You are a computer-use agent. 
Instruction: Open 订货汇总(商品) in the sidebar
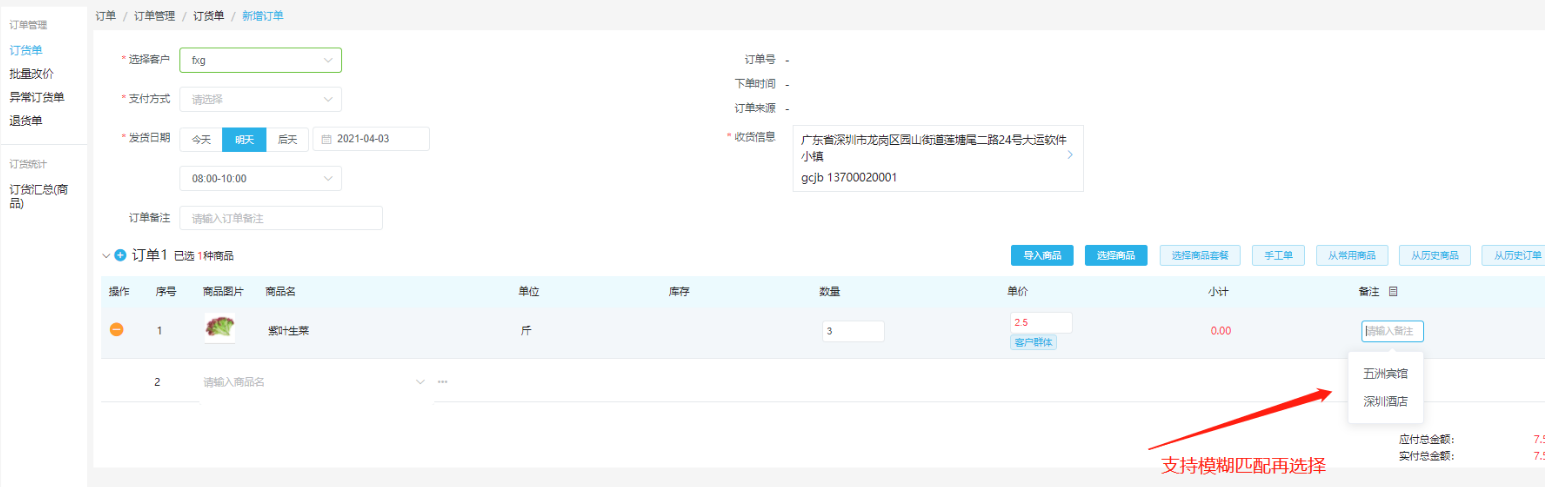pyautogui.click(x=38, y=195)
